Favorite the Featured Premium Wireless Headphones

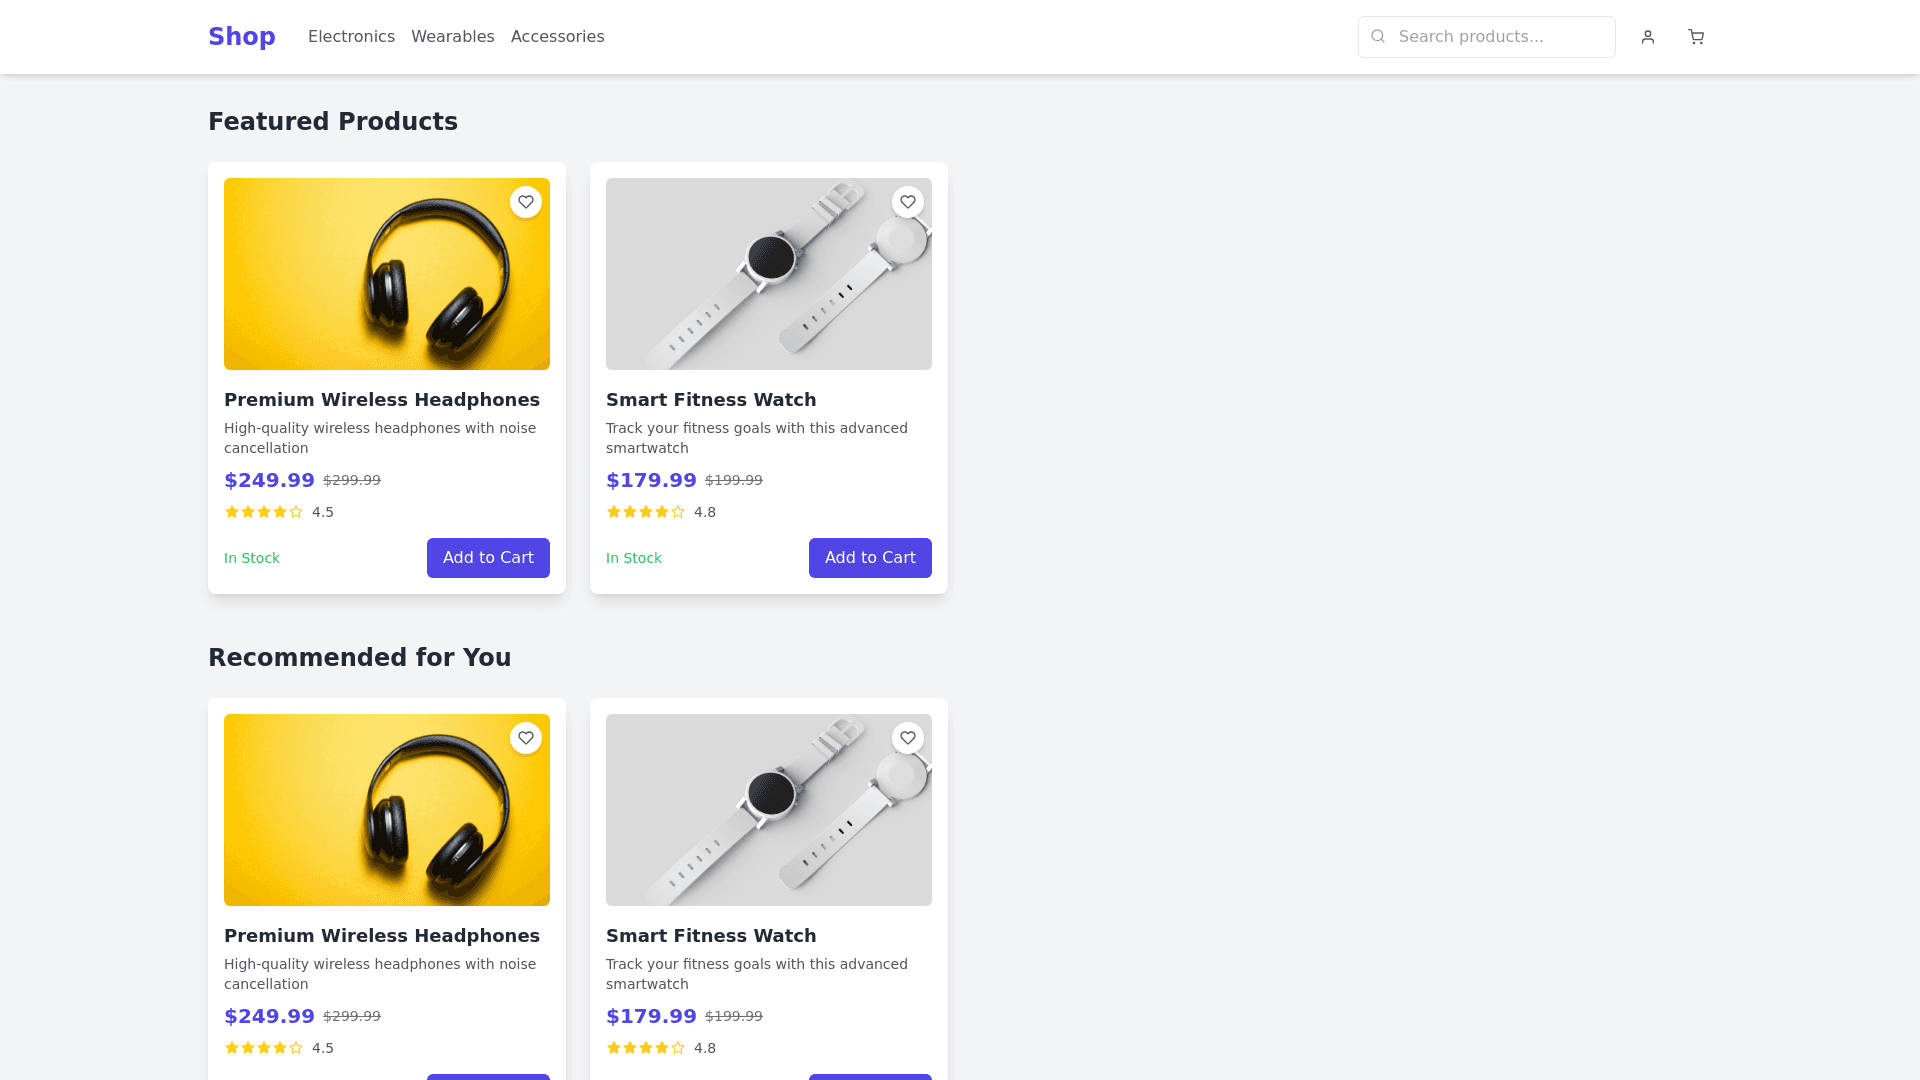tap(526, 202)
